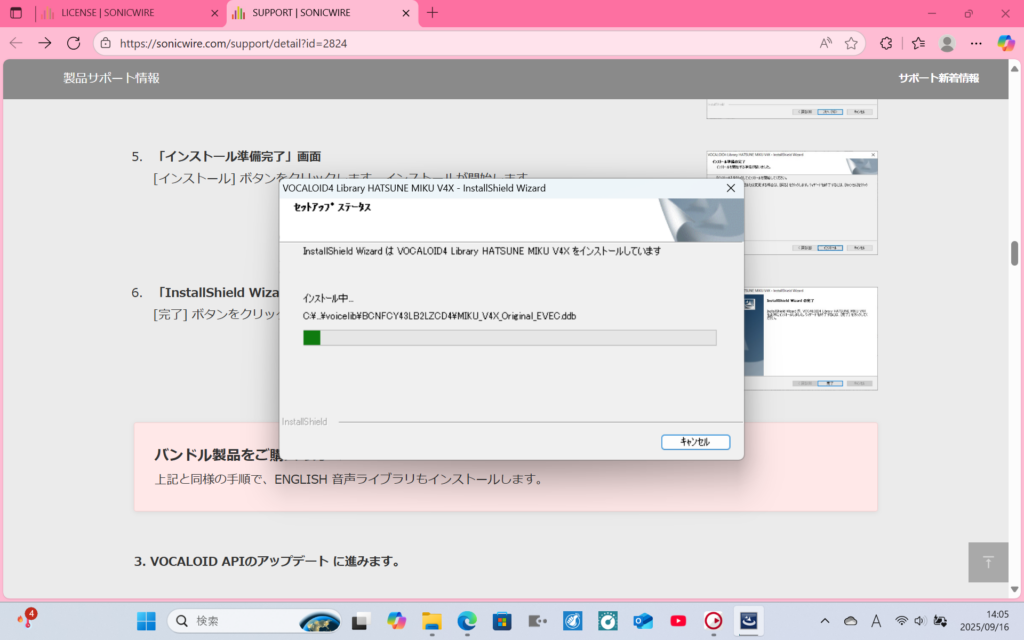Click the キャンセル button in the installer
Screen dimensions: 1024x640
[x=695, y=442]
